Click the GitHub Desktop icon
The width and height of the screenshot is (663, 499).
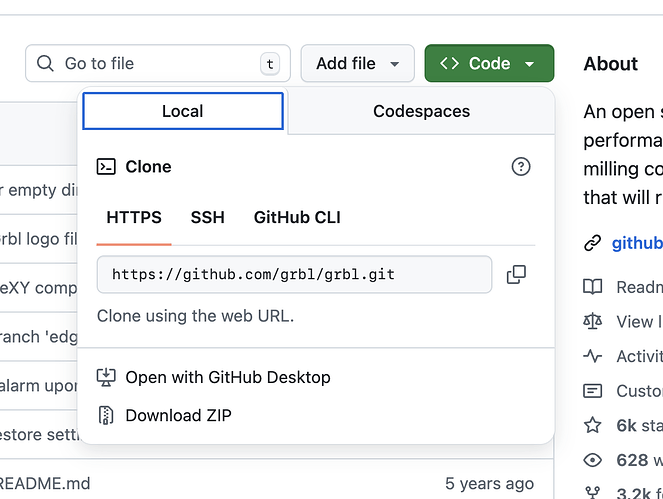coord(106,378)
